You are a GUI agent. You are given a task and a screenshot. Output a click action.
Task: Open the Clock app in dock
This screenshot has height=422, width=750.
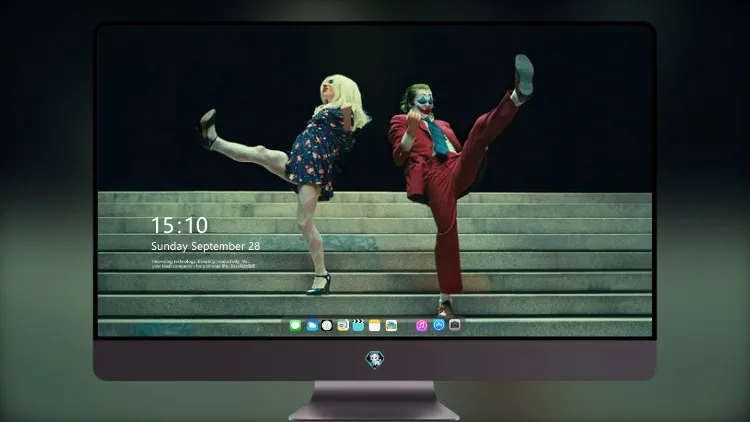click(327, 326)
